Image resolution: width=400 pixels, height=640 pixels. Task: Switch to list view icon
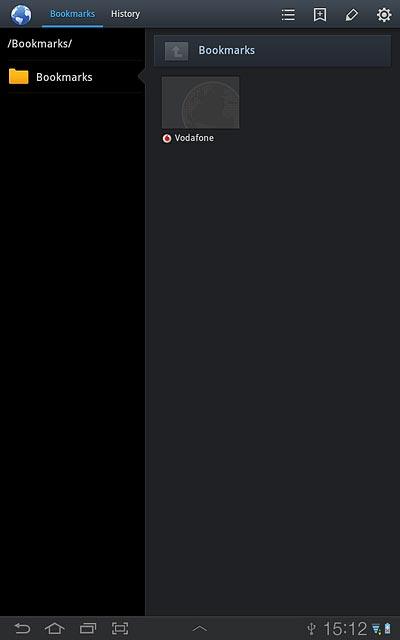(x=288, y=15)
